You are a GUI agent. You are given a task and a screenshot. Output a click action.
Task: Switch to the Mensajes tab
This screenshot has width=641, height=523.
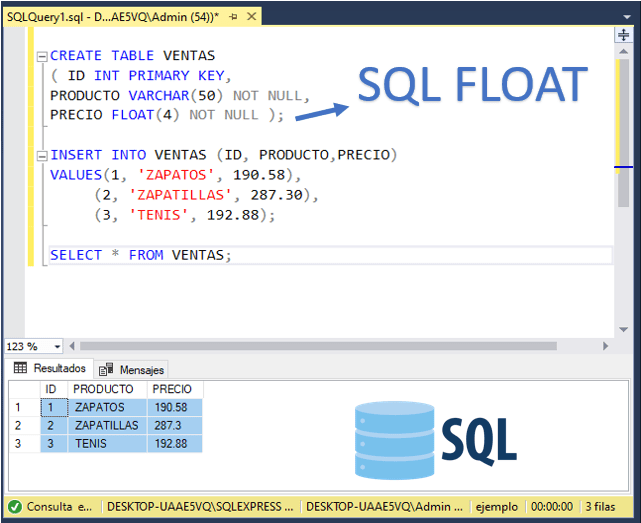click(140, 370)
